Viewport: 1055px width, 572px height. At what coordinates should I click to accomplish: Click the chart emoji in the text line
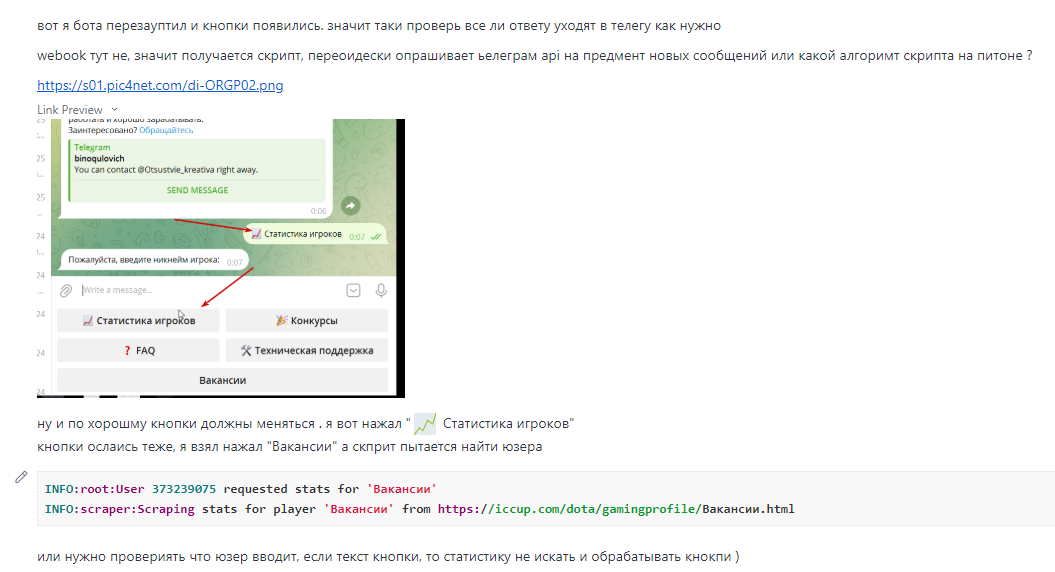(x=425, y=424)
